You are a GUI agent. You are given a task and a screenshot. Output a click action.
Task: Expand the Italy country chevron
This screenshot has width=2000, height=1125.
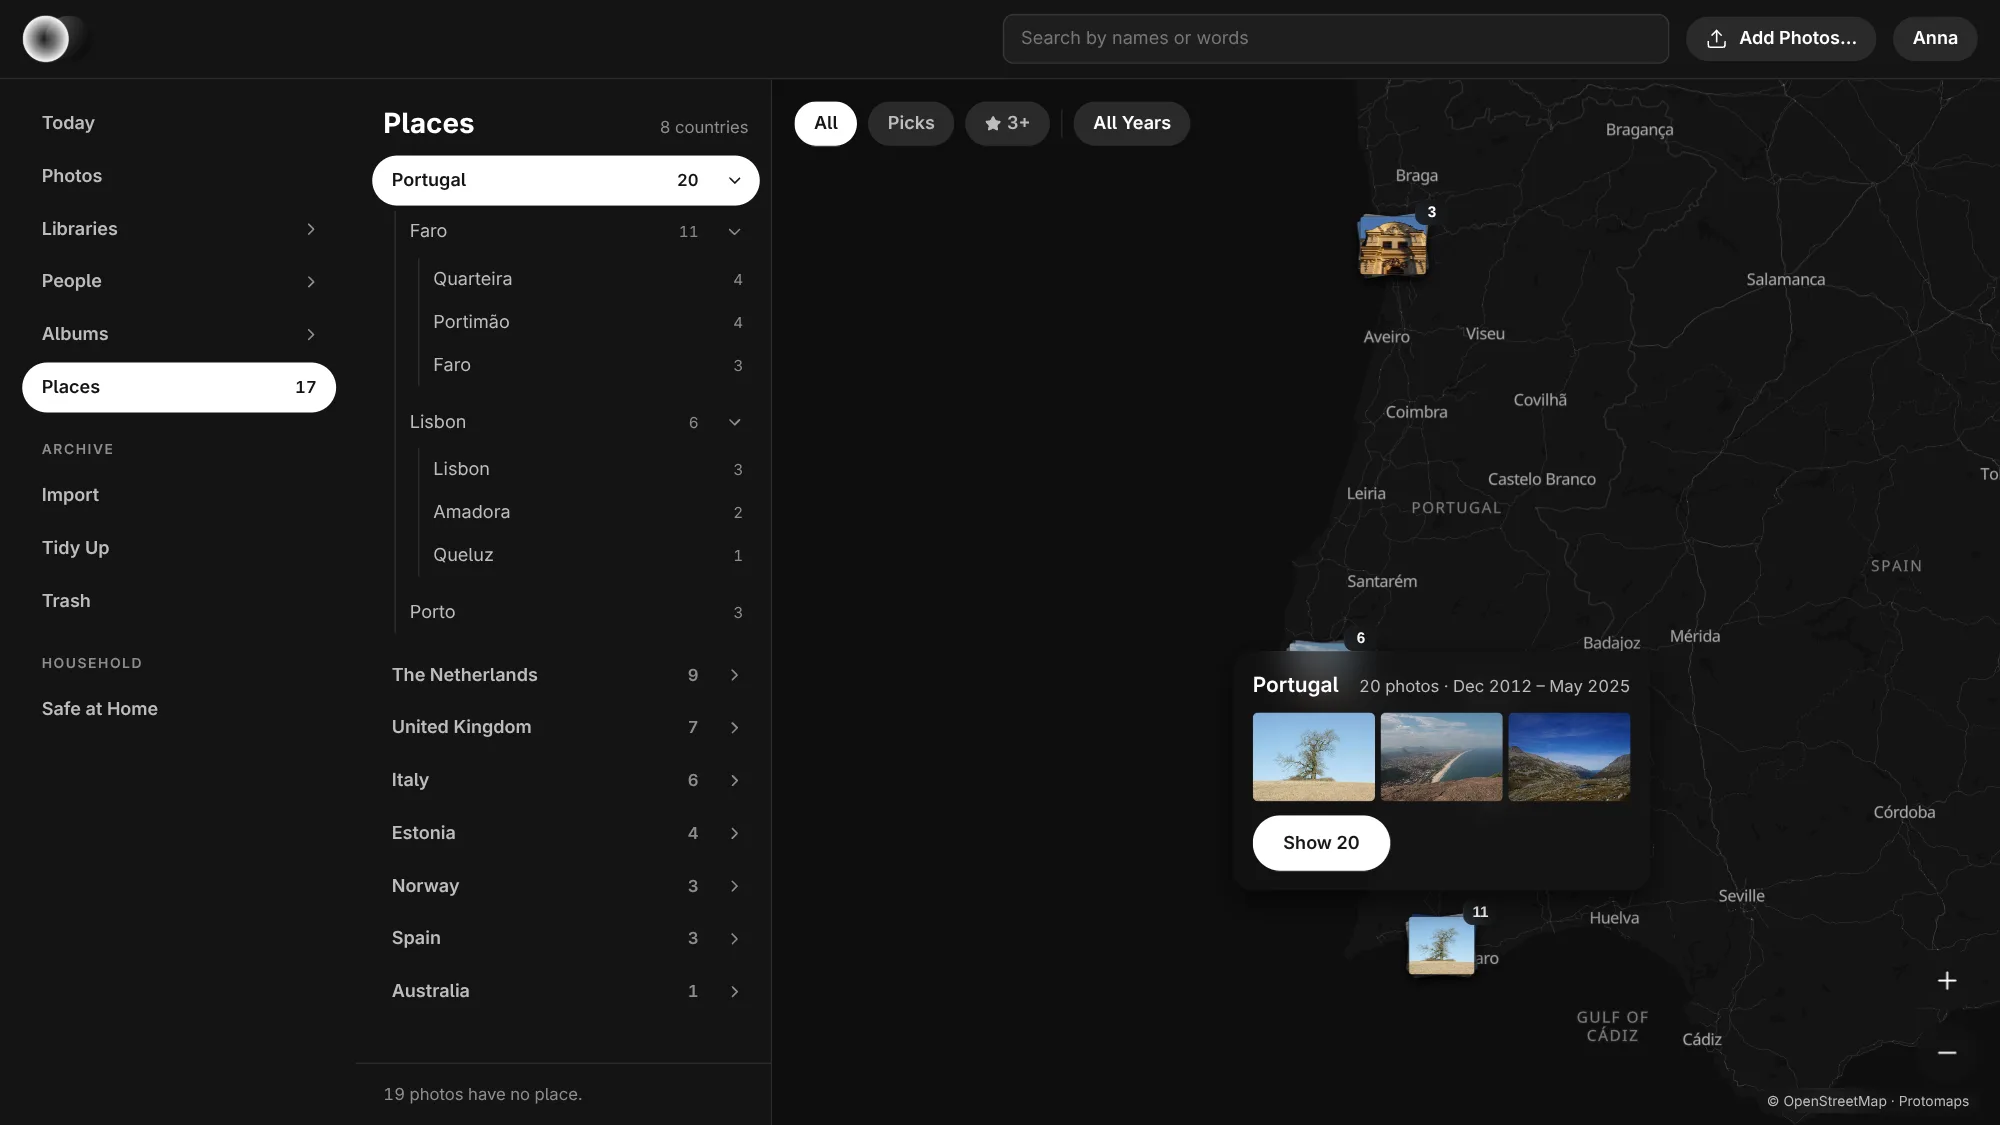click(x=734, y=781)
